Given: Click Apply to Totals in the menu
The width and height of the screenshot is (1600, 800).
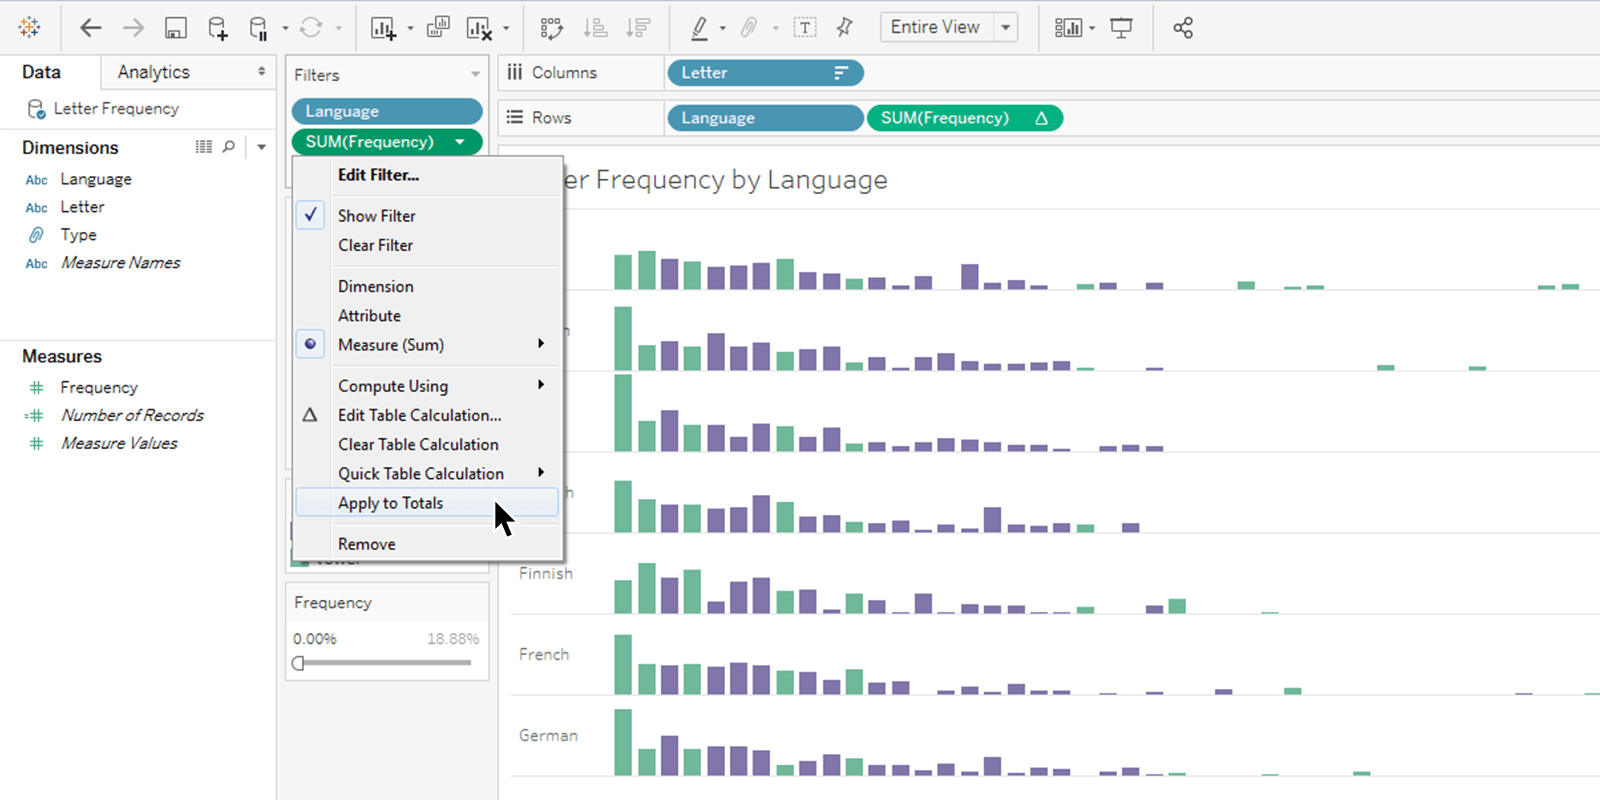Looking at the screenshot, I should [x=427, y=503].
